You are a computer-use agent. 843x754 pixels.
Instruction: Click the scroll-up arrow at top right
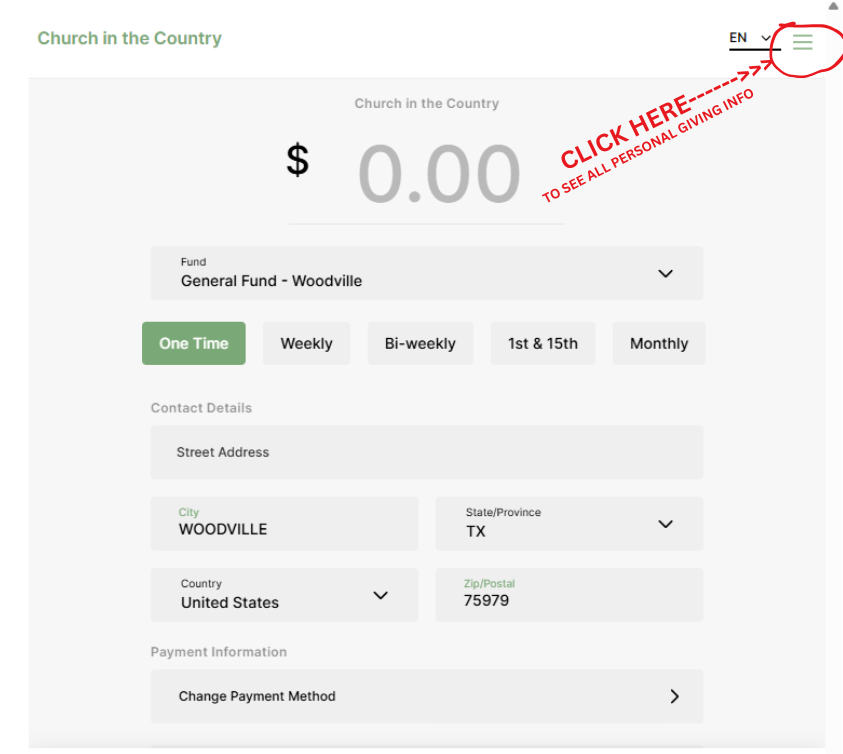(x=833, y=6)
